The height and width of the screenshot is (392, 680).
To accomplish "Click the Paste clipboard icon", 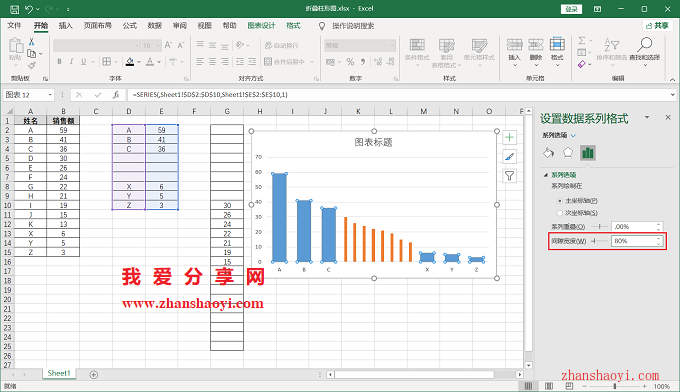I will point(16,45).
